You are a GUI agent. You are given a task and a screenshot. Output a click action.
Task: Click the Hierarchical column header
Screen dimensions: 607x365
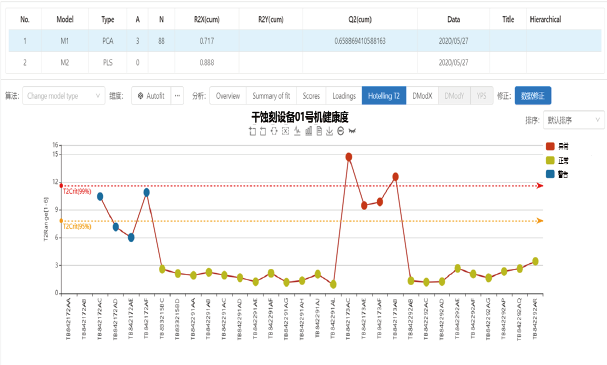pos(545,19)
